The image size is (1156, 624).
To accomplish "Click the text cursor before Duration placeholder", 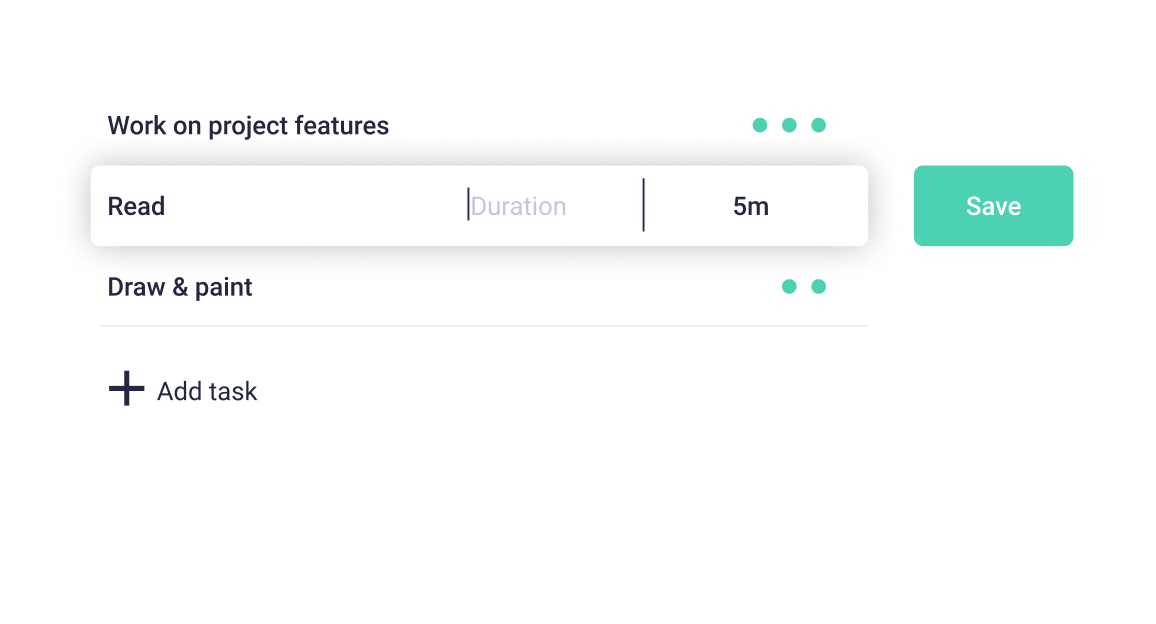I will click(468, 204).
